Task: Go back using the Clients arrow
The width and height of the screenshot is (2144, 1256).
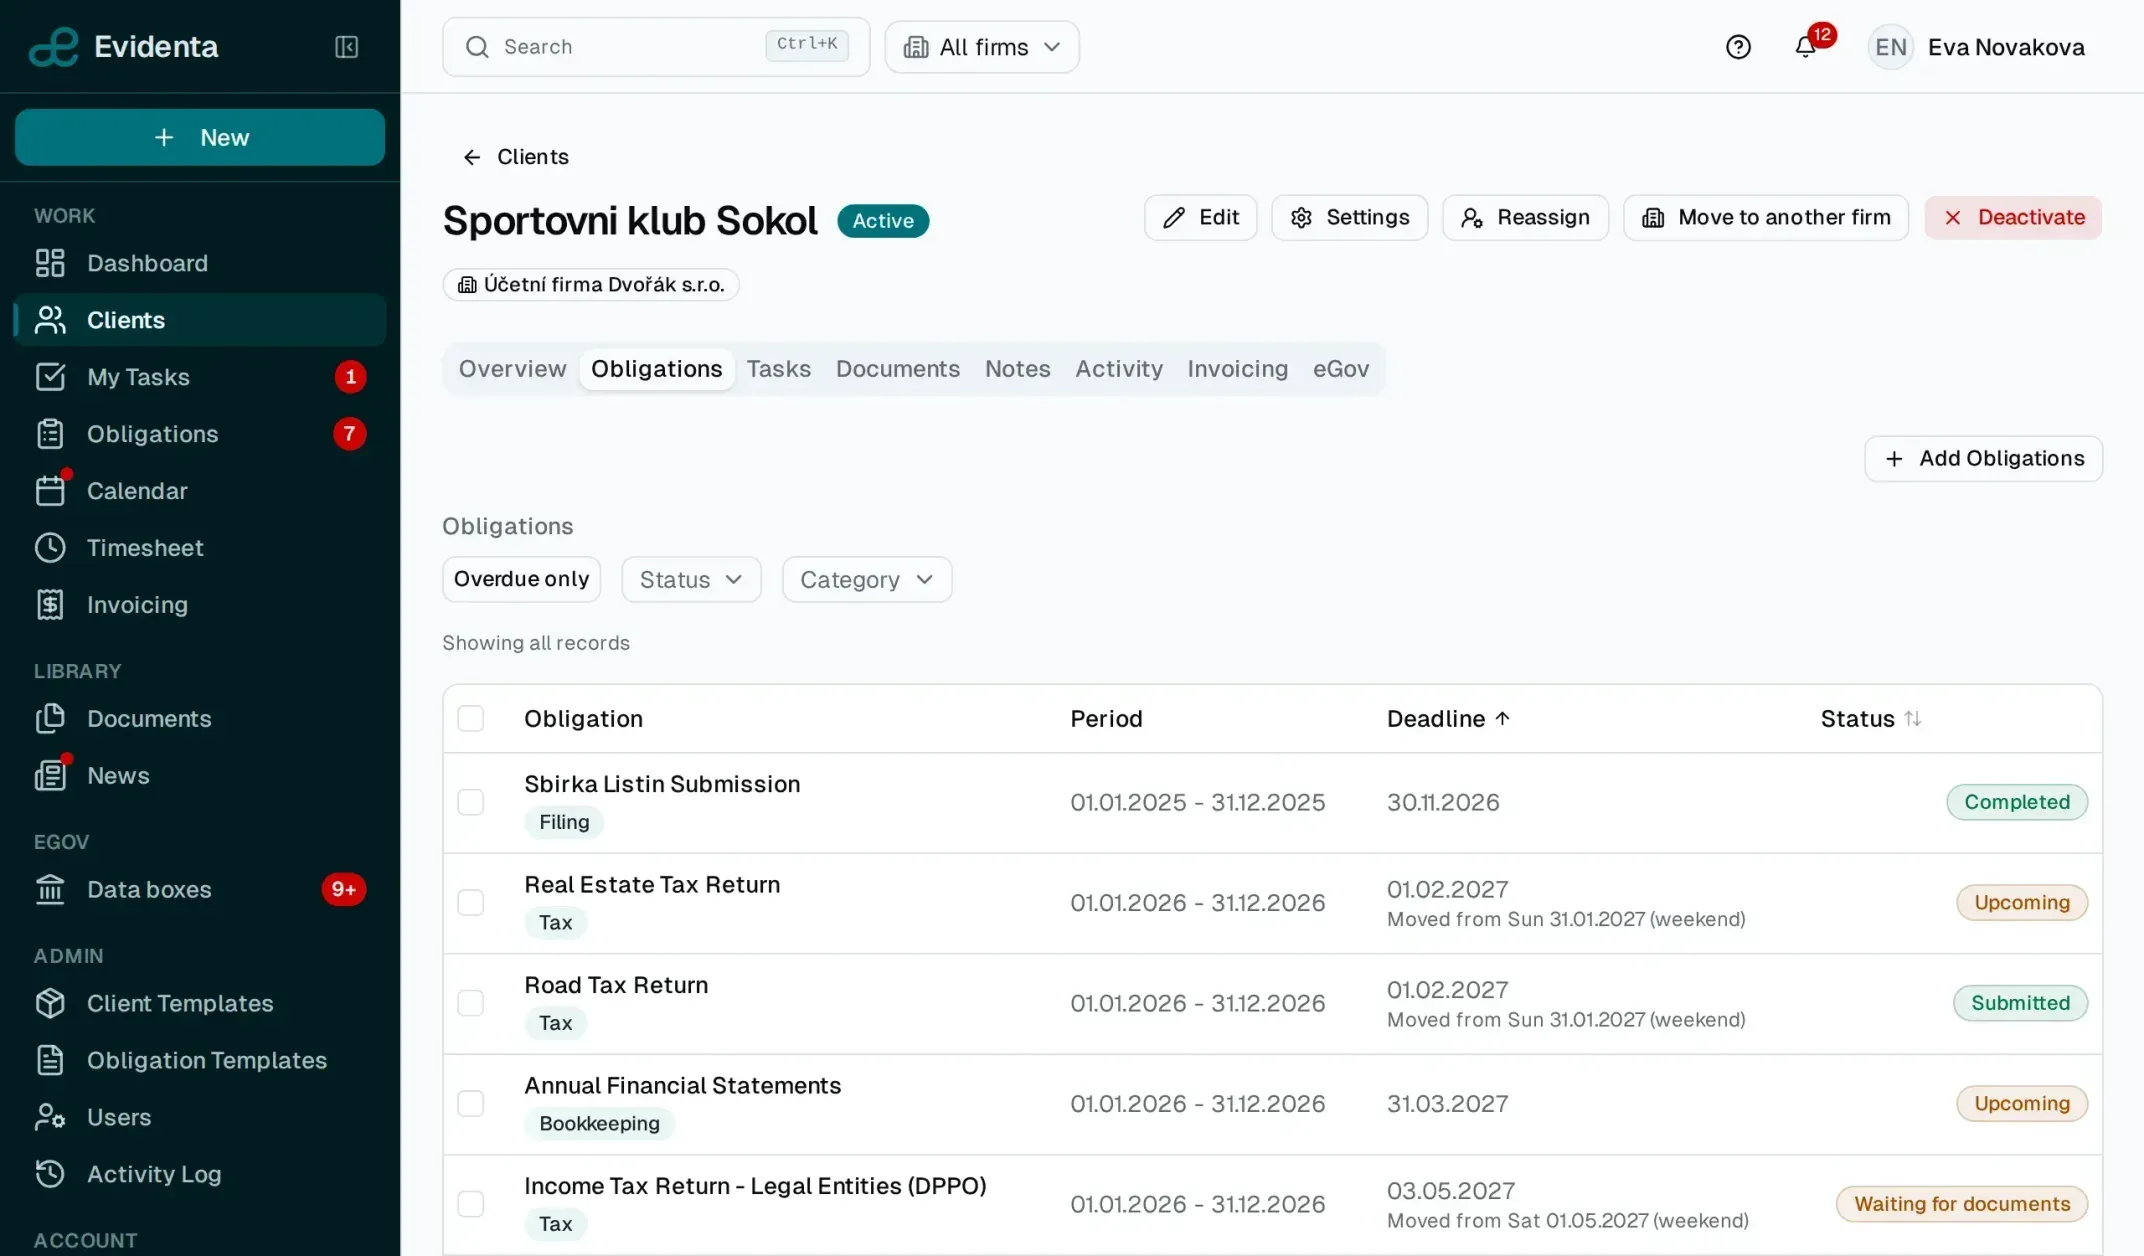Action: click(516, 157)
